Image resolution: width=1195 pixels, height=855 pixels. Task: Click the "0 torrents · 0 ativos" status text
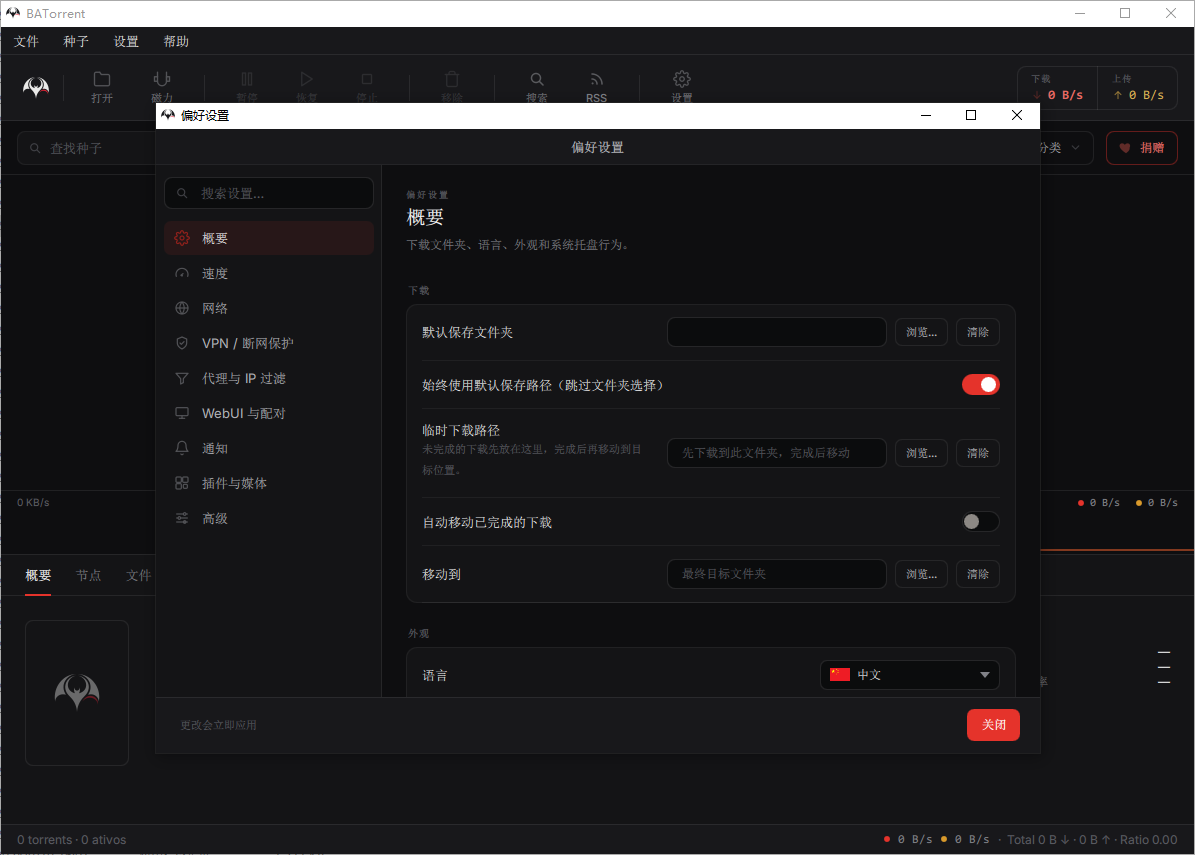coord(72,840)
